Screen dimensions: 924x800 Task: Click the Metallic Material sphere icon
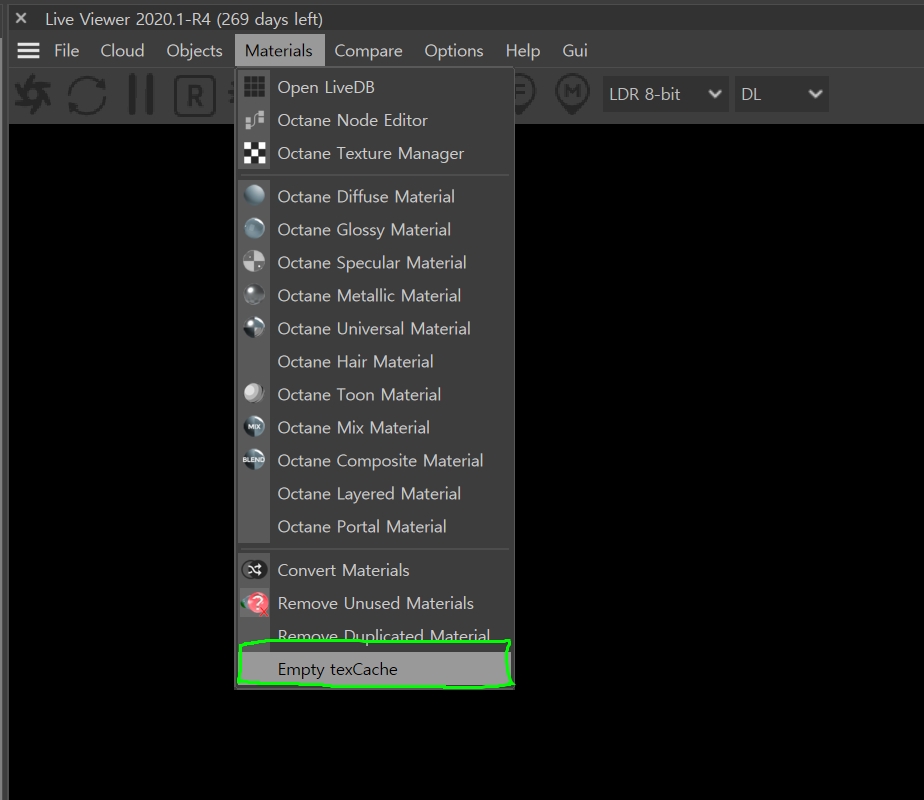(255, 295)
